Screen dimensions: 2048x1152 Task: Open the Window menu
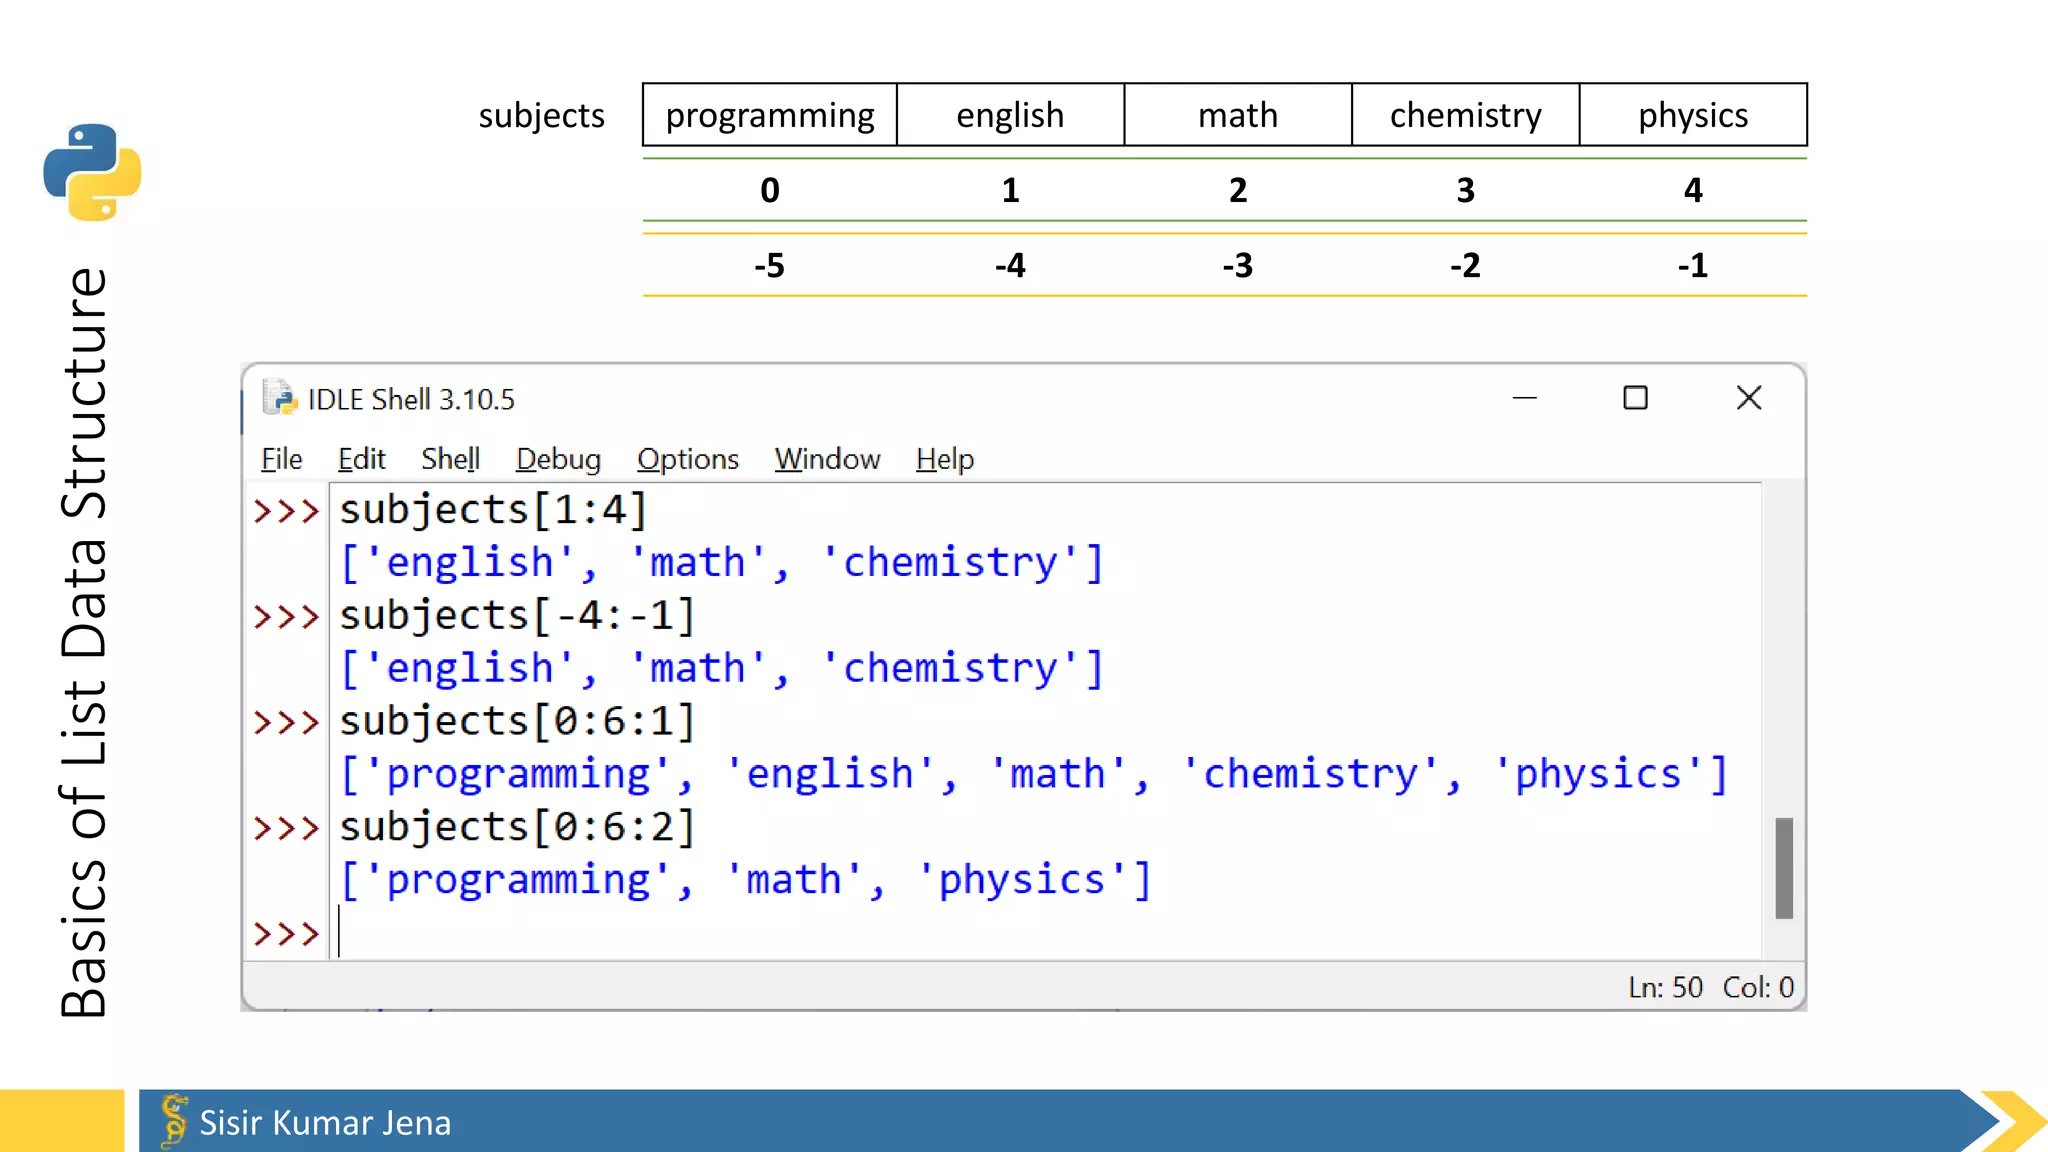tap(827, 459)
